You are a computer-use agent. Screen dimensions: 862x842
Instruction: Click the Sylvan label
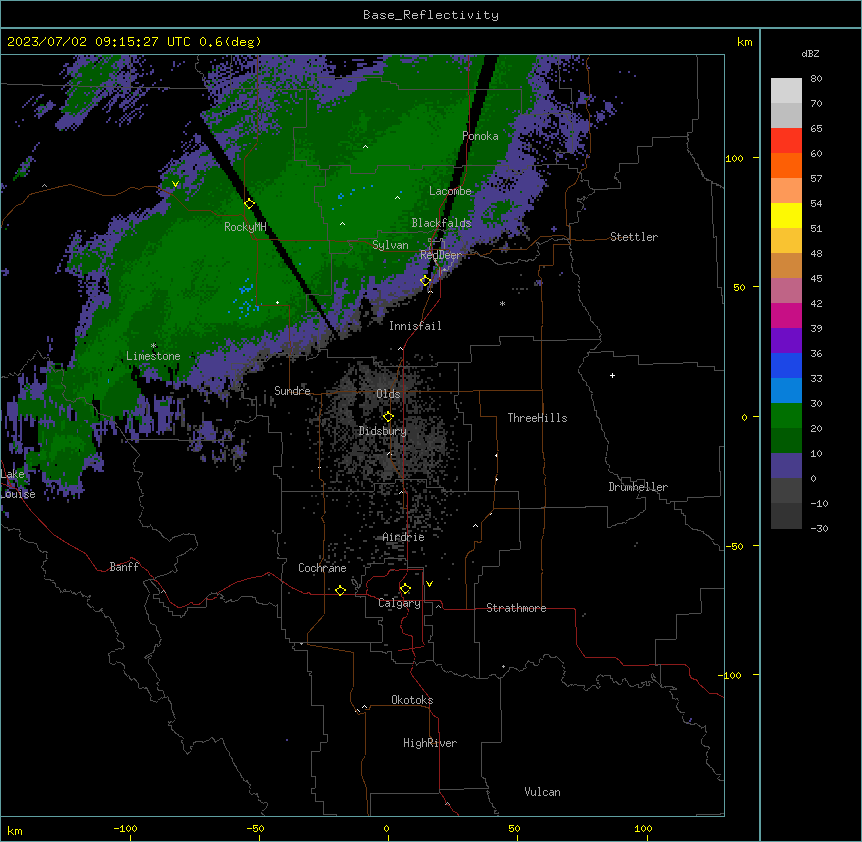[x=390, y=245]
